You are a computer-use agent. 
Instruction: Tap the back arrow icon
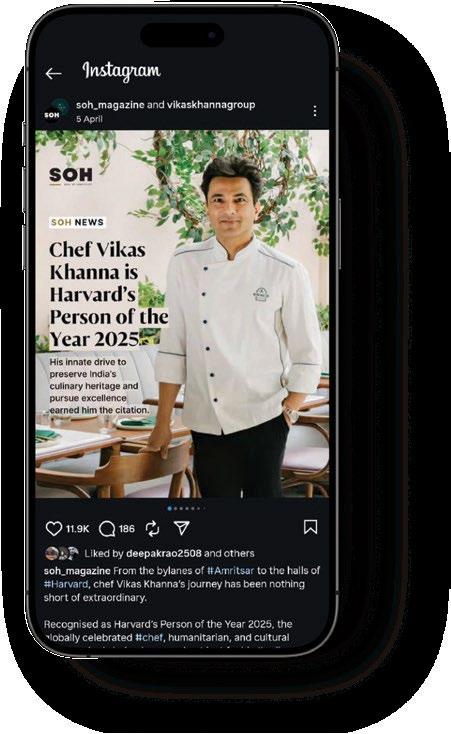(53, 73)
